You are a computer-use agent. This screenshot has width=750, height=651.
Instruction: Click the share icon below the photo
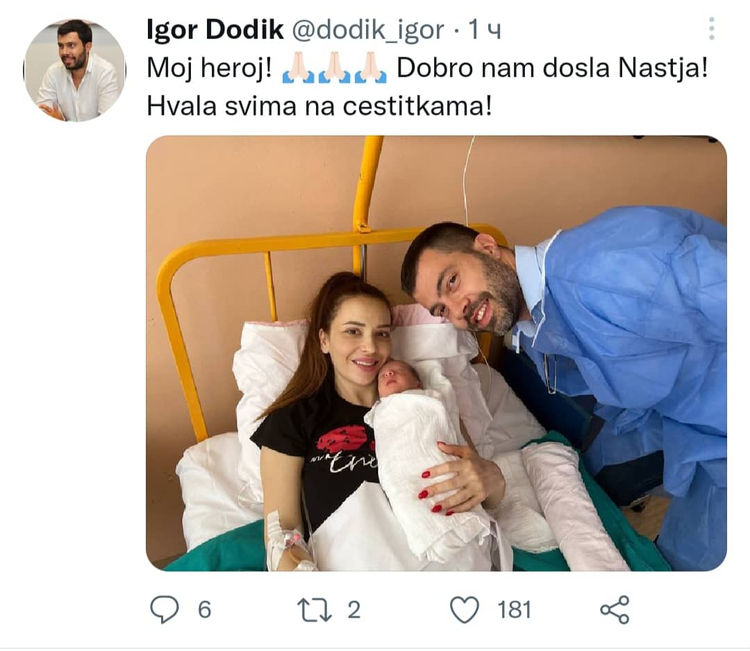tap(615, 610)
